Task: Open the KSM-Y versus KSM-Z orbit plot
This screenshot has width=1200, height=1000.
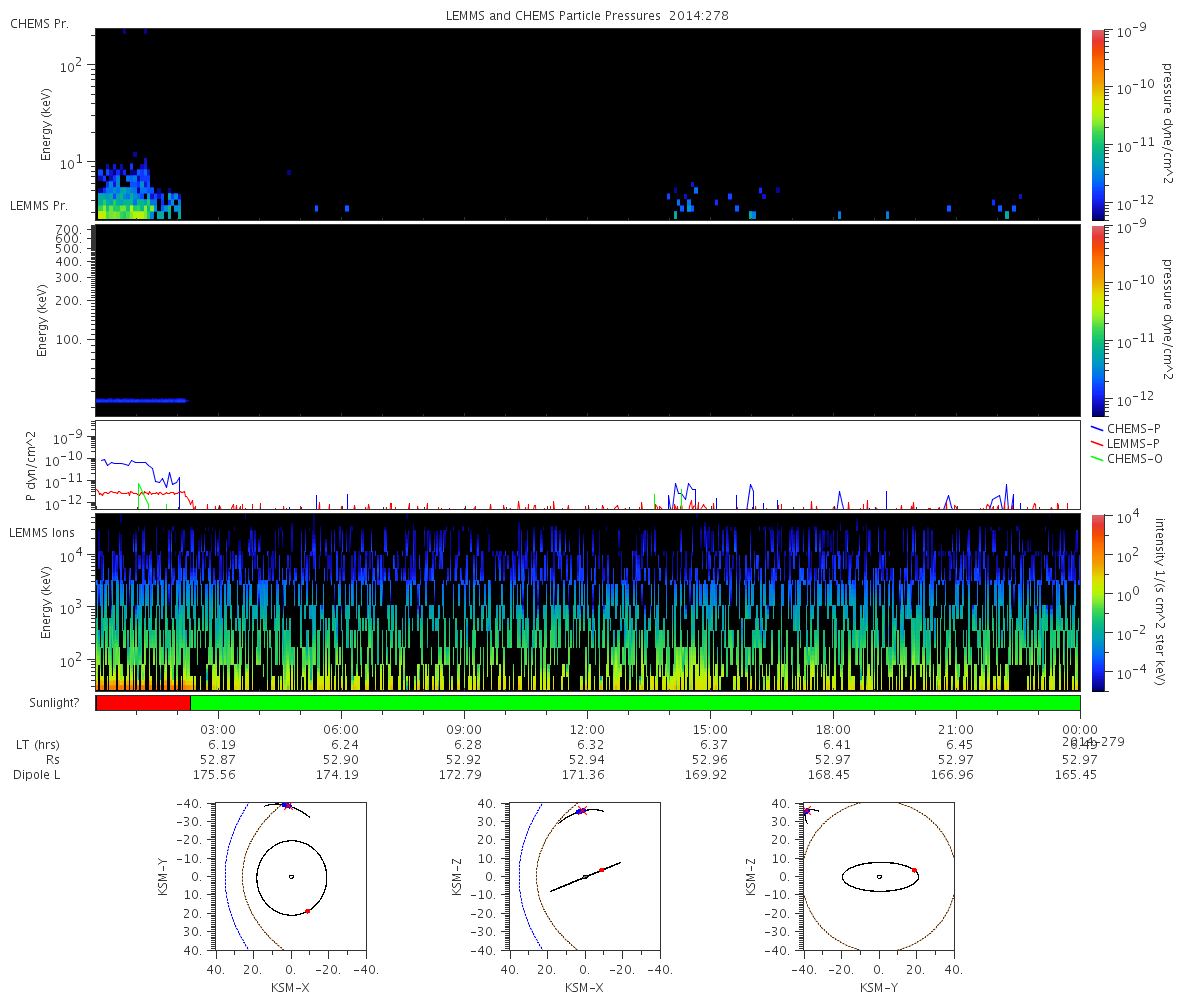Action: point(879,877)
